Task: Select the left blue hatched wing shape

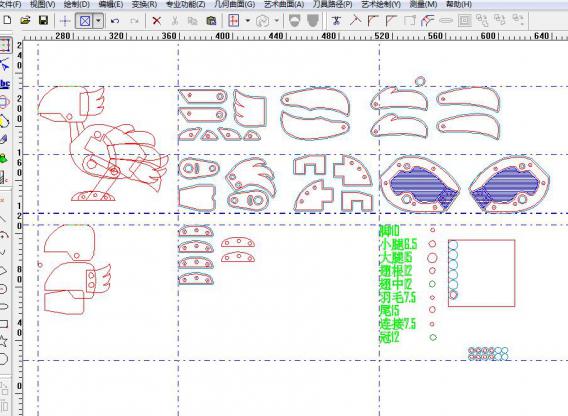Action: click(x=420, y=184)
